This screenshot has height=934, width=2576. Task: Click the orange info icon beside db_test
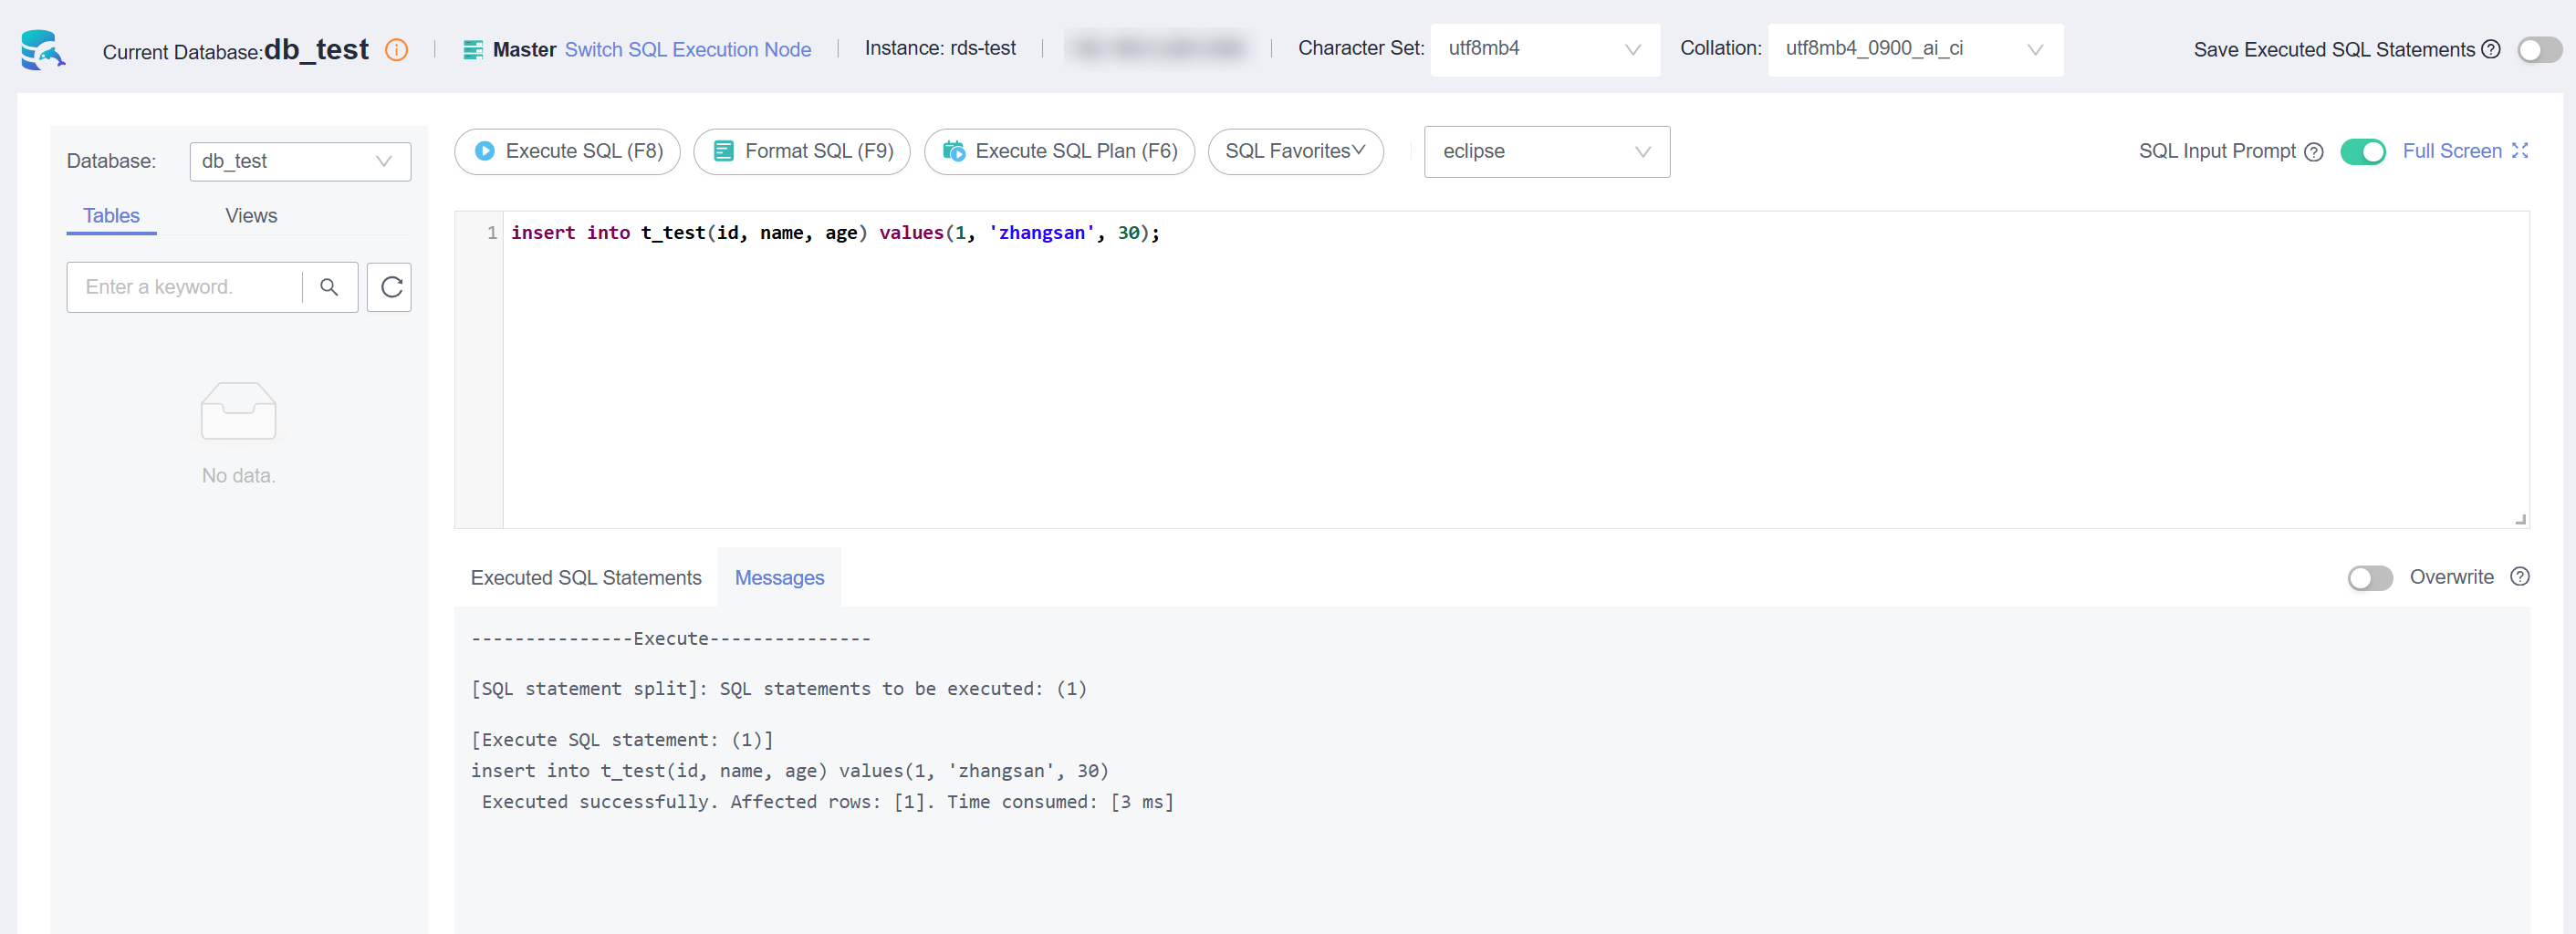click(x=396, y=50)
